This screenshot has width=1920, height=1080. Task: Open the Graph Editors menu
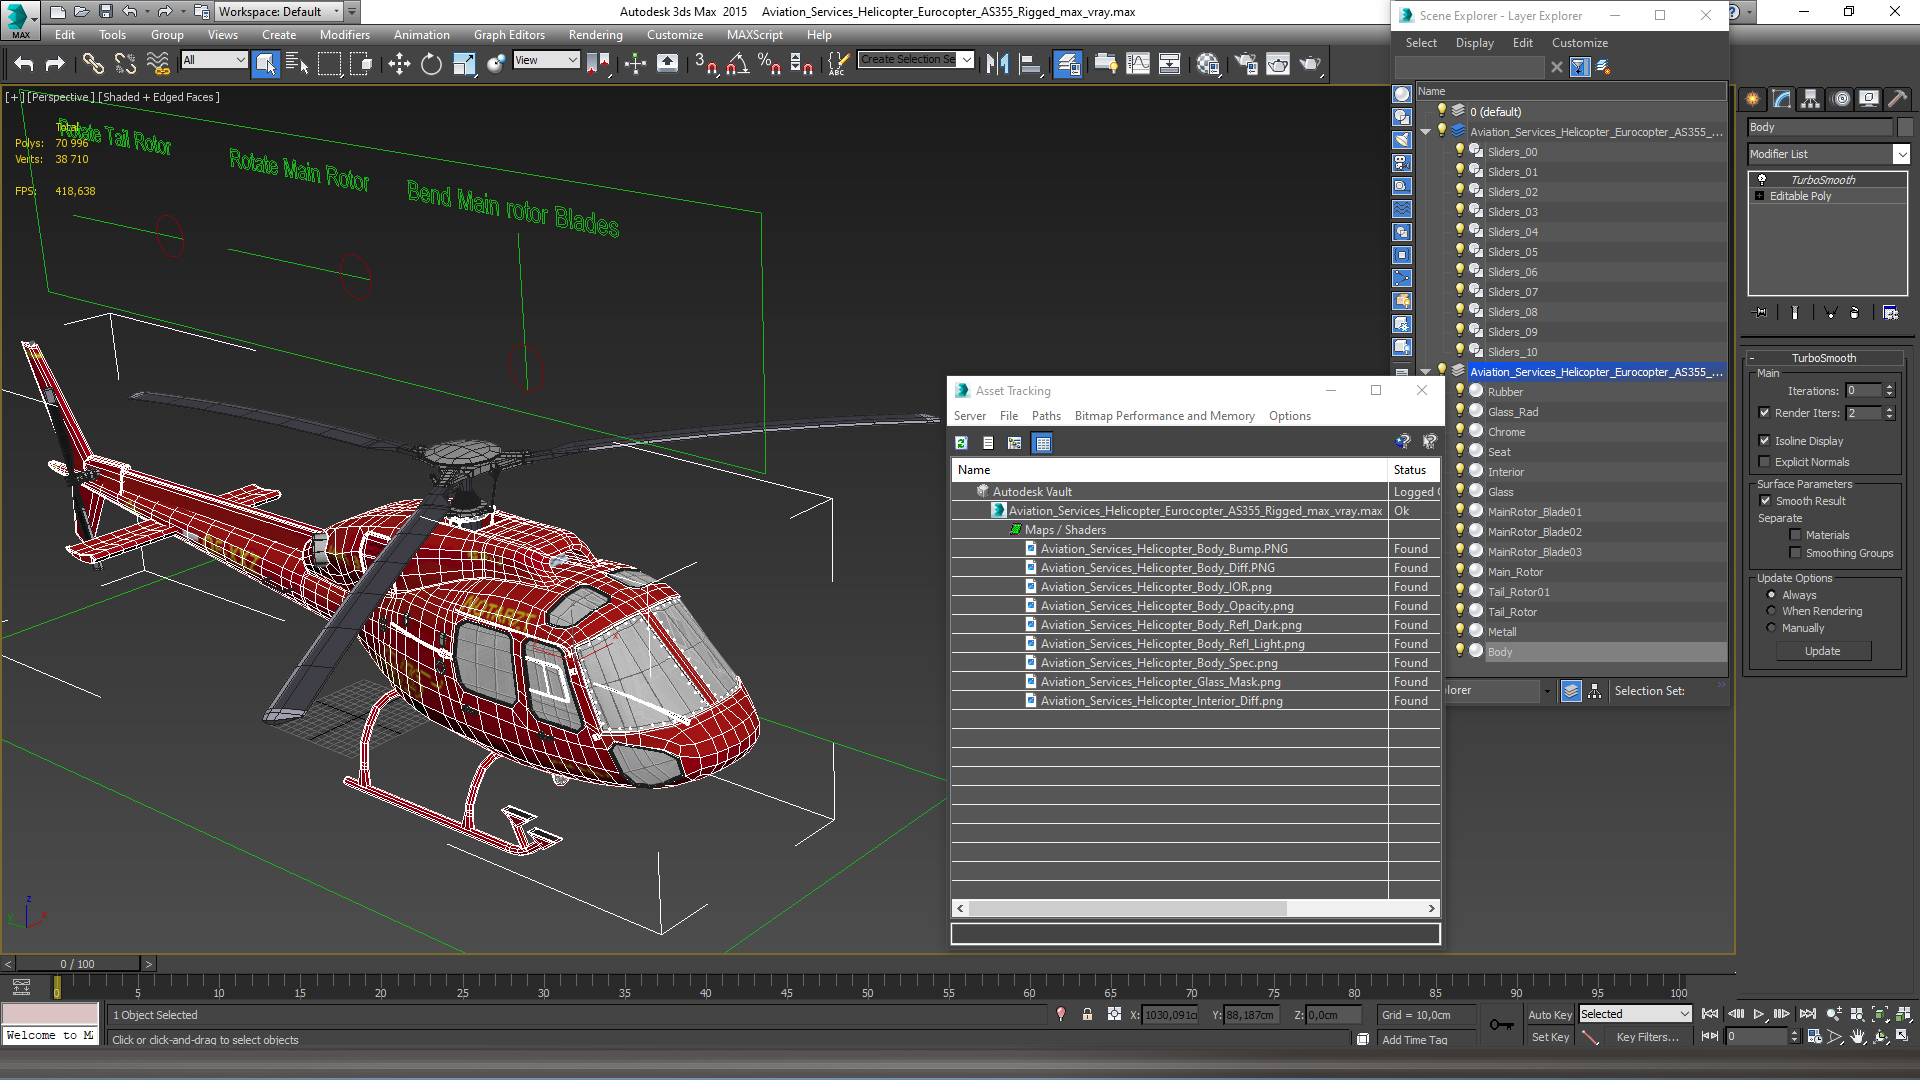coord(509,35)
